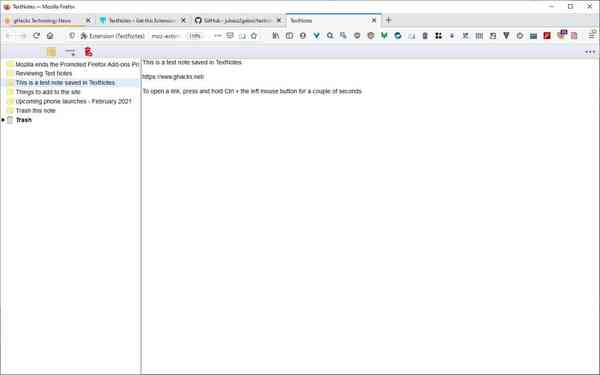Click the red square extension icon
Screen dimensions: 600x375
click(547, 36)
